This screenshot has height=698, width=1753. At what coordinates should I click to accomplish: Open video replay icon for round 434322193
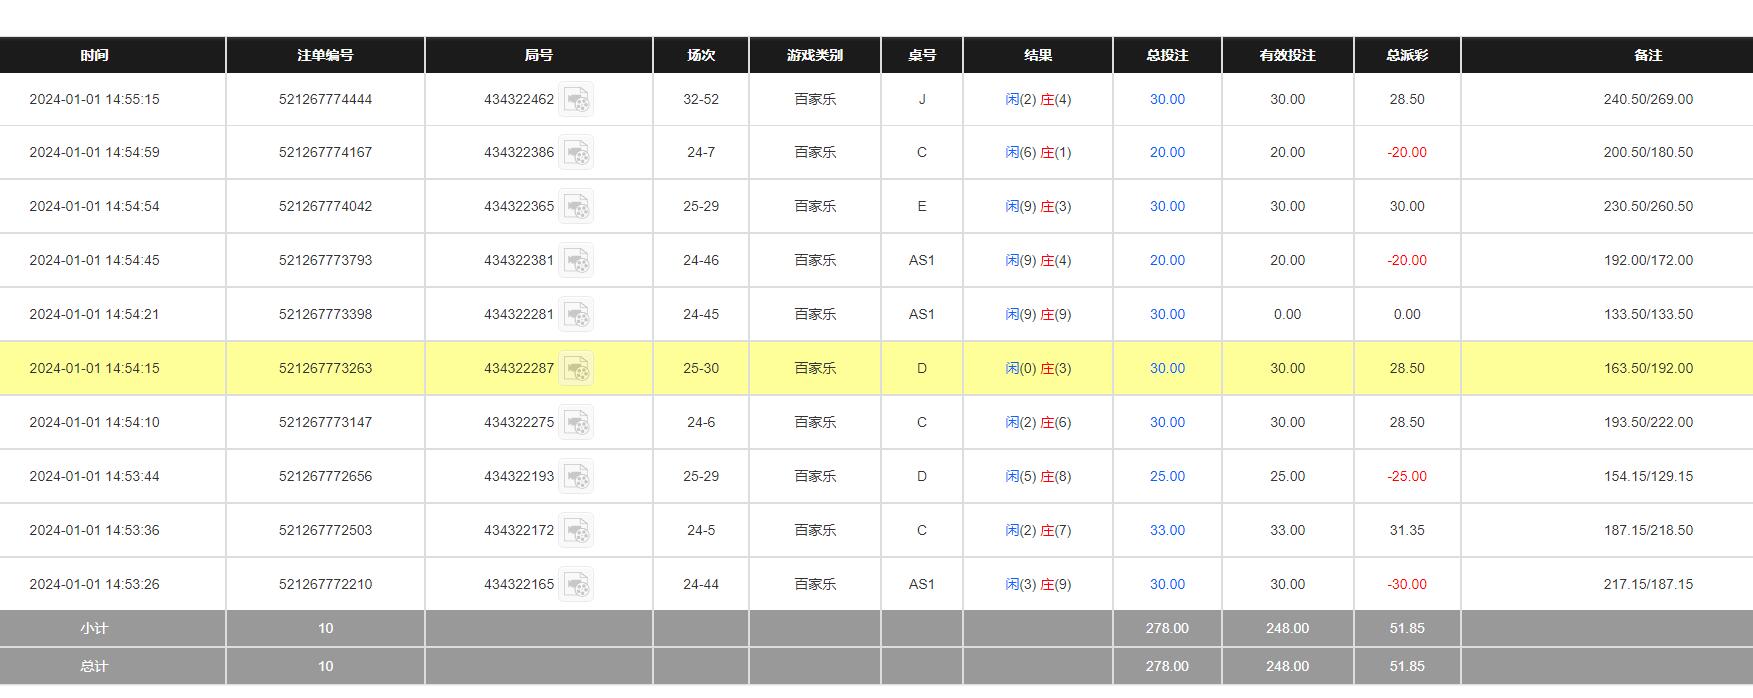click(576, 477)
